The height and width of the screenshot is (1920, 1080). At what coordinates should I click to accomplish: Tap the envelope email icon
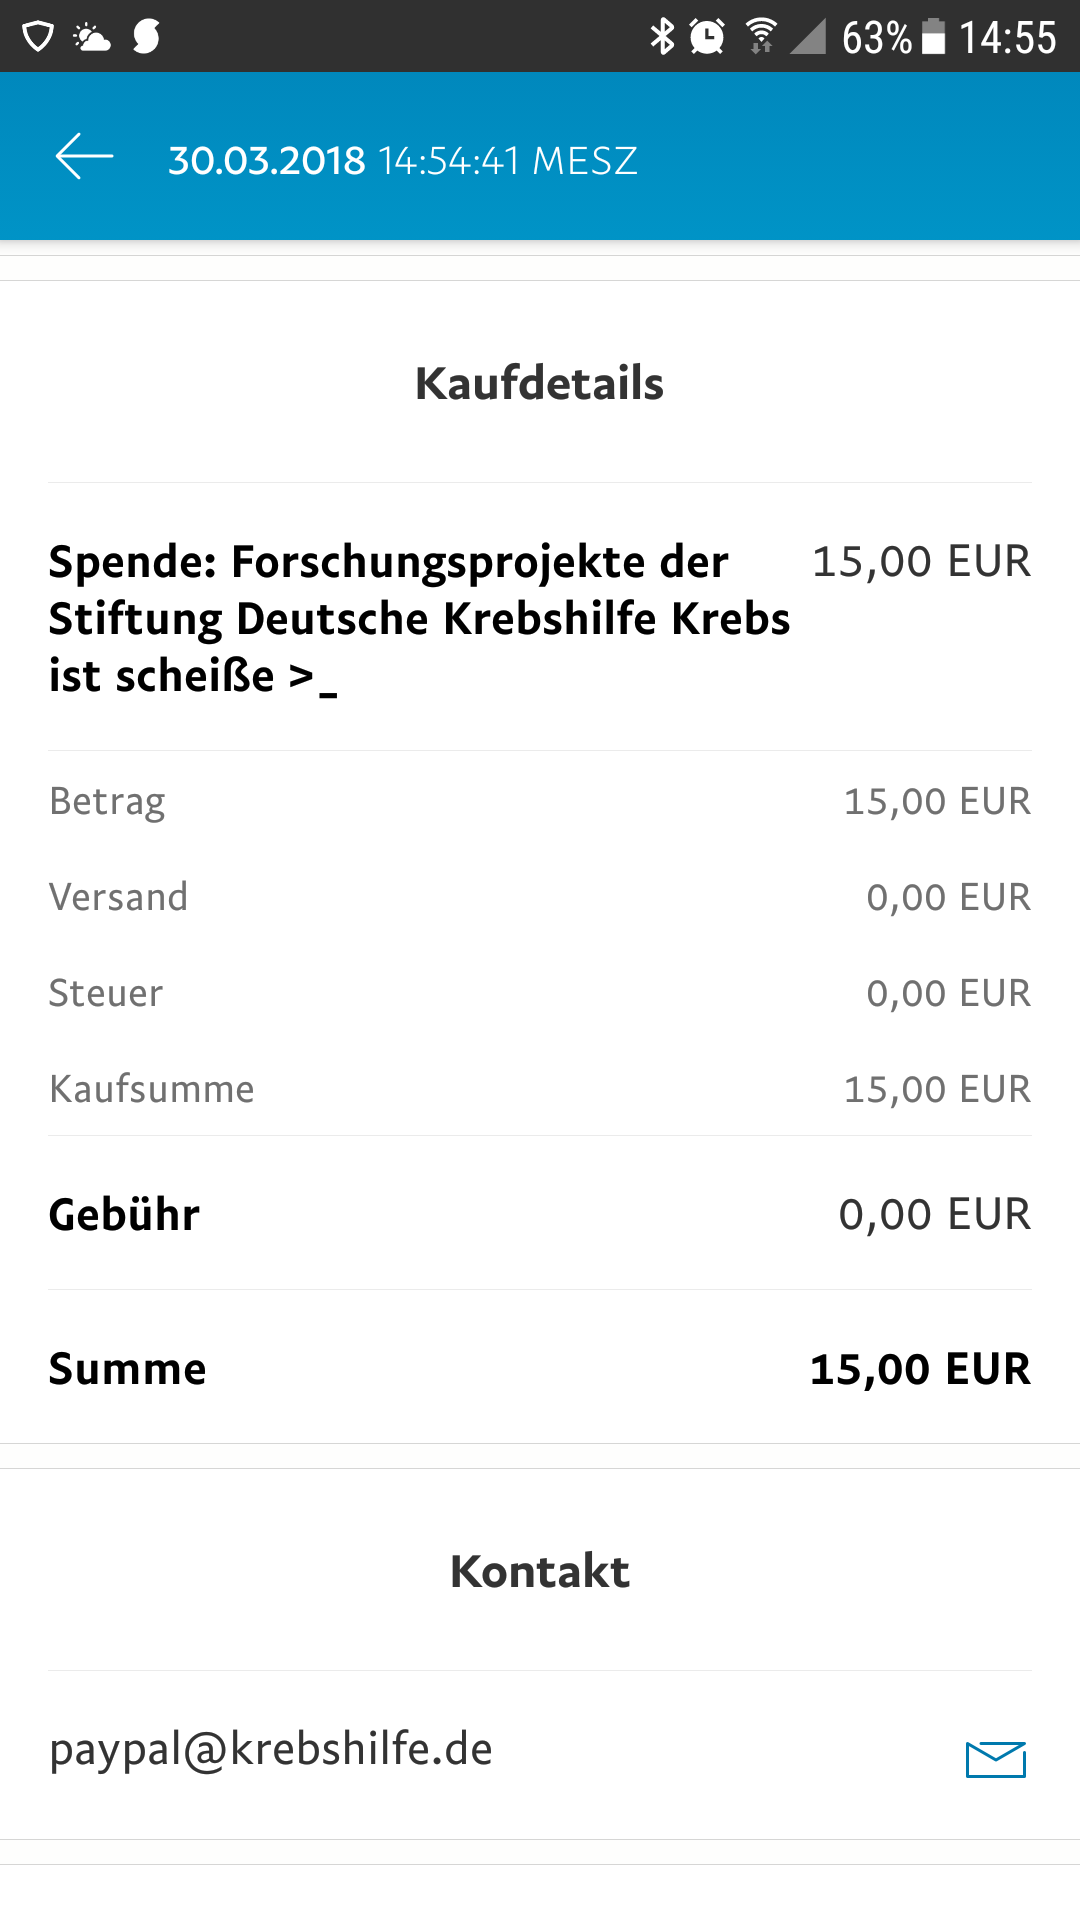click(x=996, y=1759)
